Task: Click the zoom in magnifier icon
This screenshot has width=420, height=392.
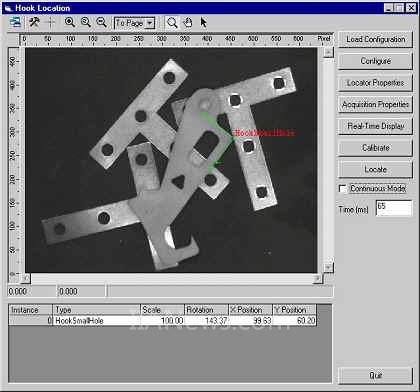Action: tap(70, 22)
